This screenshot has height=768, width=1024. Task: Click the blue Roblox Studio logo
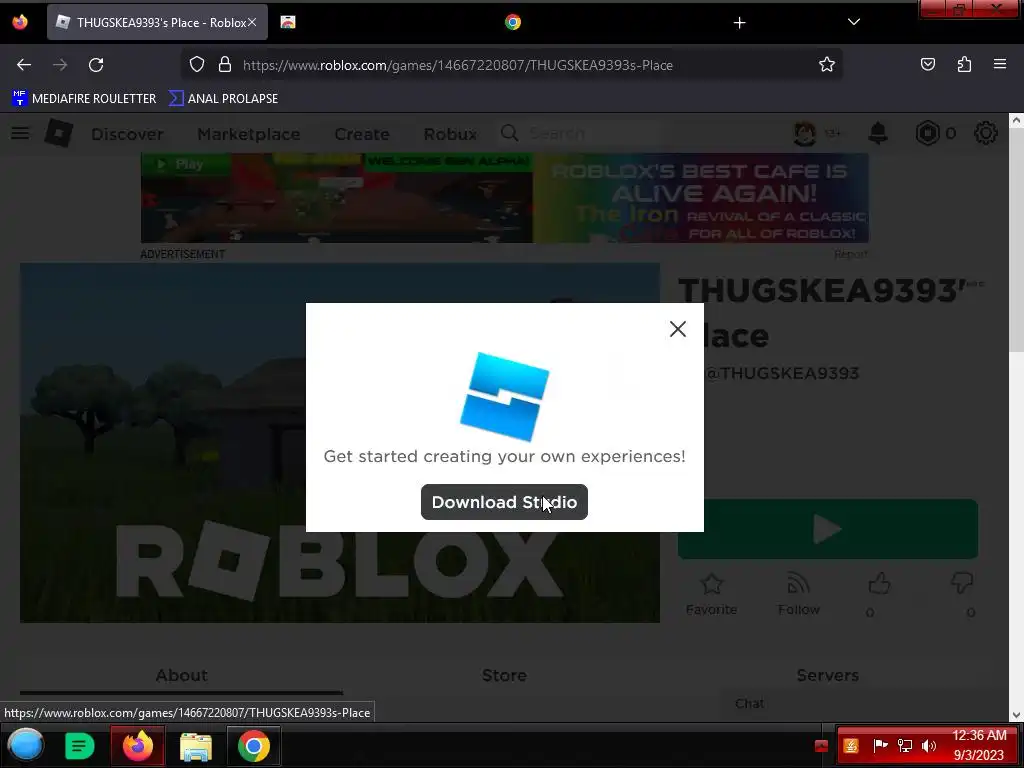click(504, 396)
